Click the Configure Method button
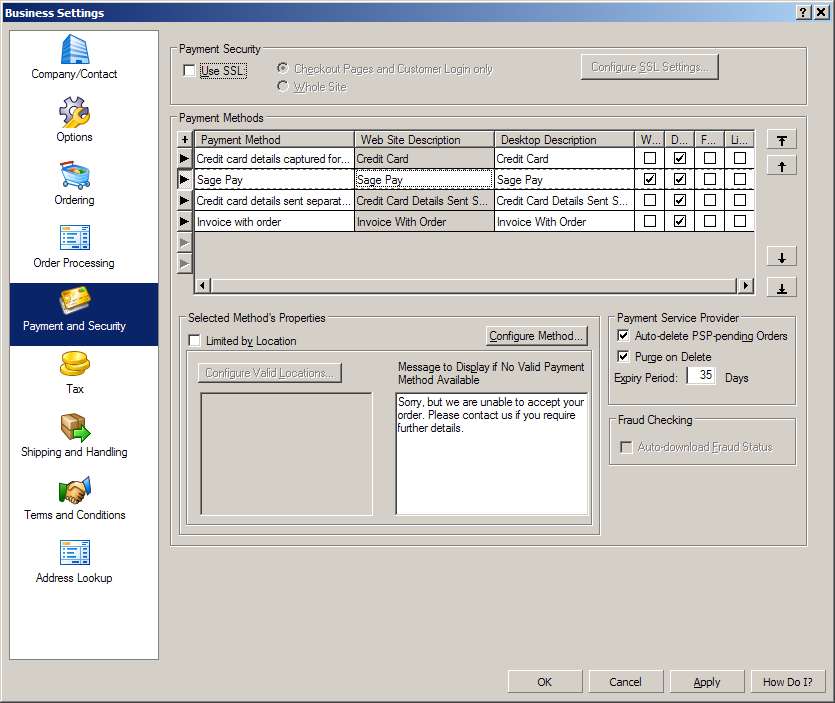This screenshot has height=703, width=835. (537, 336)
